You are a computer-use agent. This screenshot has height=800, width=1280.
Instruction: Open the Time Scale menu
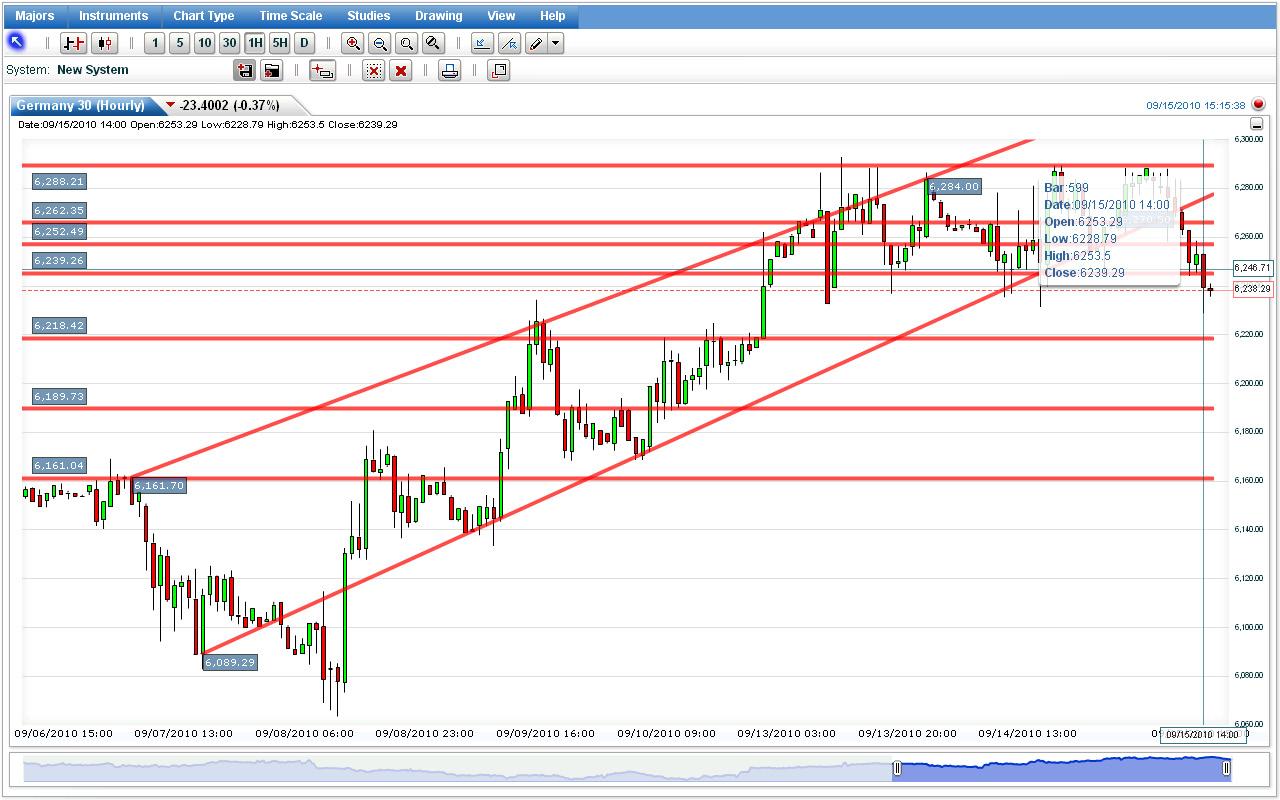290,16
